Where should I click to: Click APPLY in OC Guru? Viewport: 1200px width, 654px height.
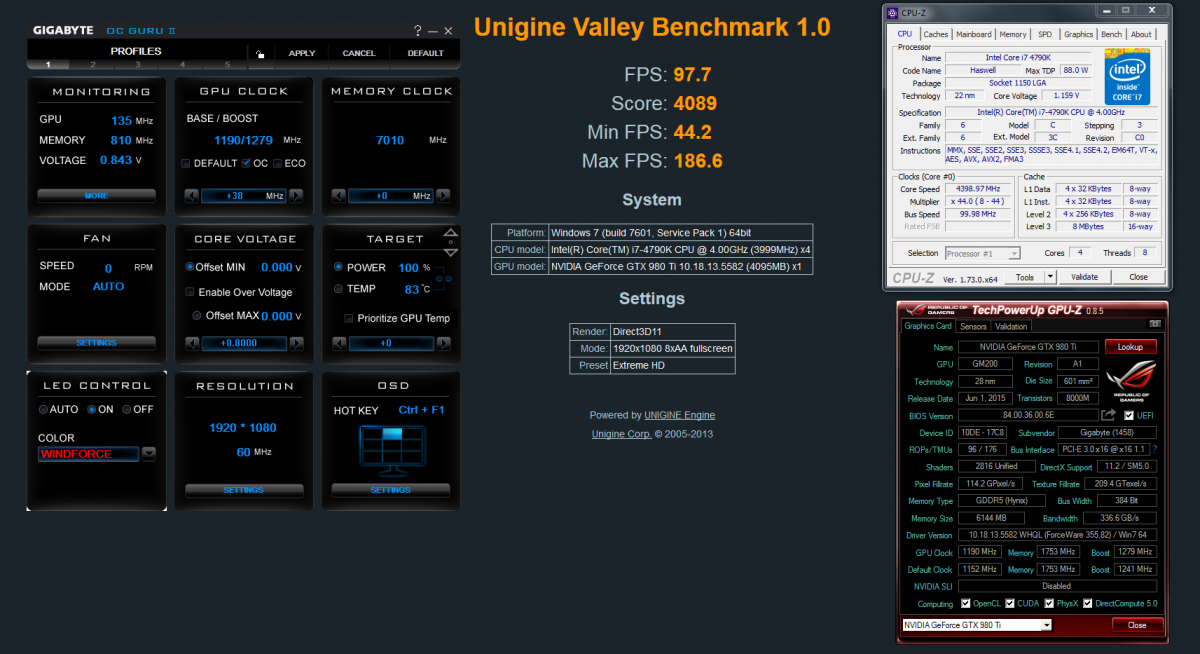[302, 53]
